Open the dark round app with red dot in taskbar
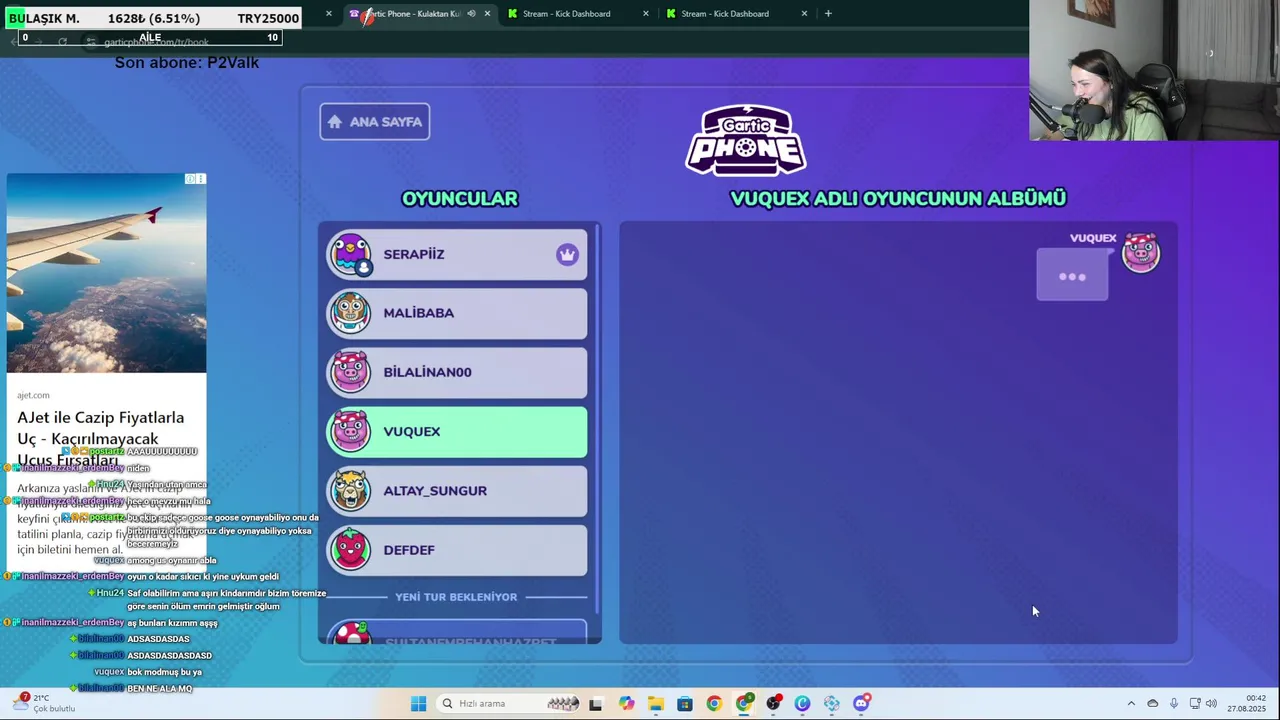This screenshot has width=1280, height=720. 773,704
